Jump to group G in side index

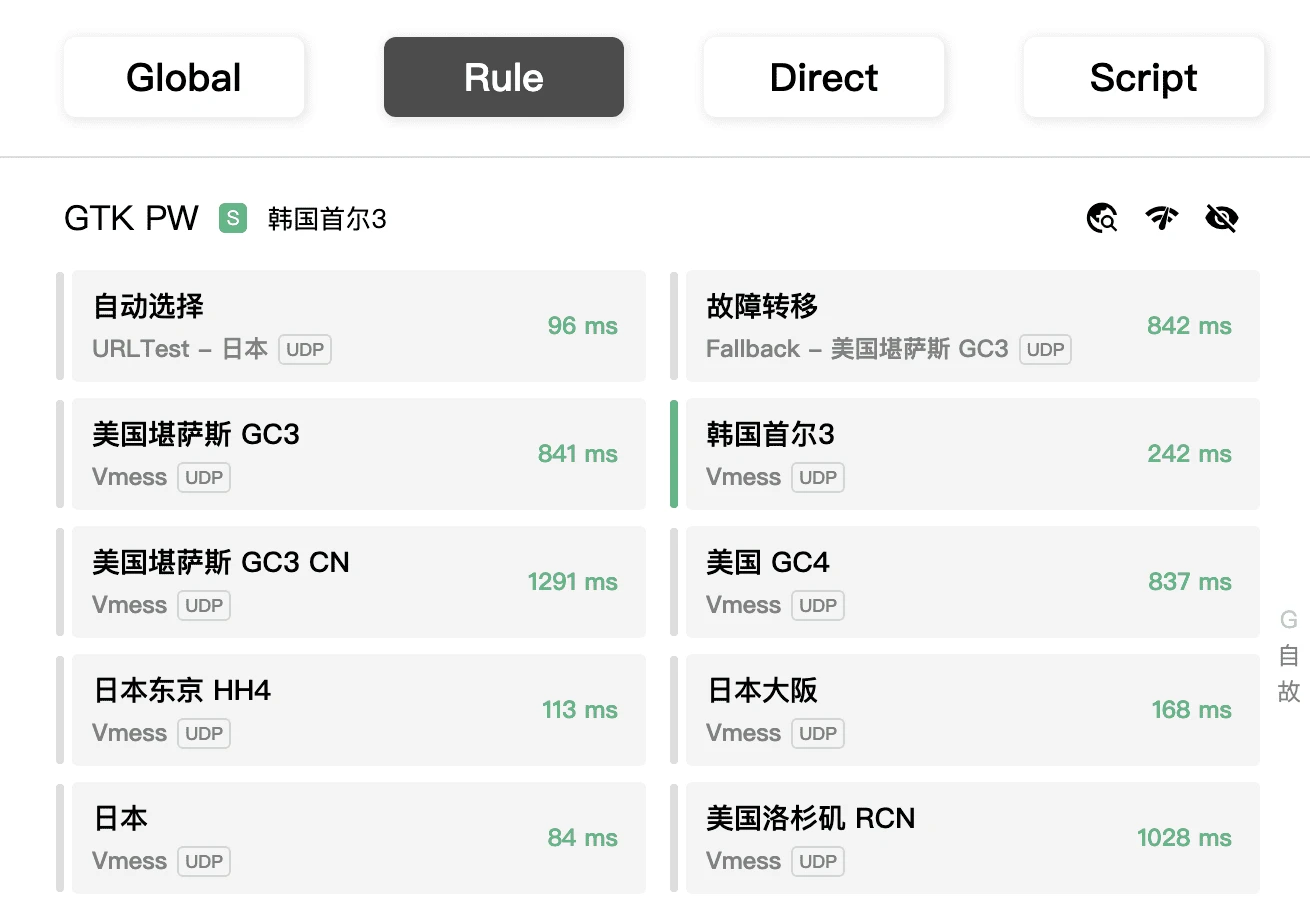[1289, 620]
